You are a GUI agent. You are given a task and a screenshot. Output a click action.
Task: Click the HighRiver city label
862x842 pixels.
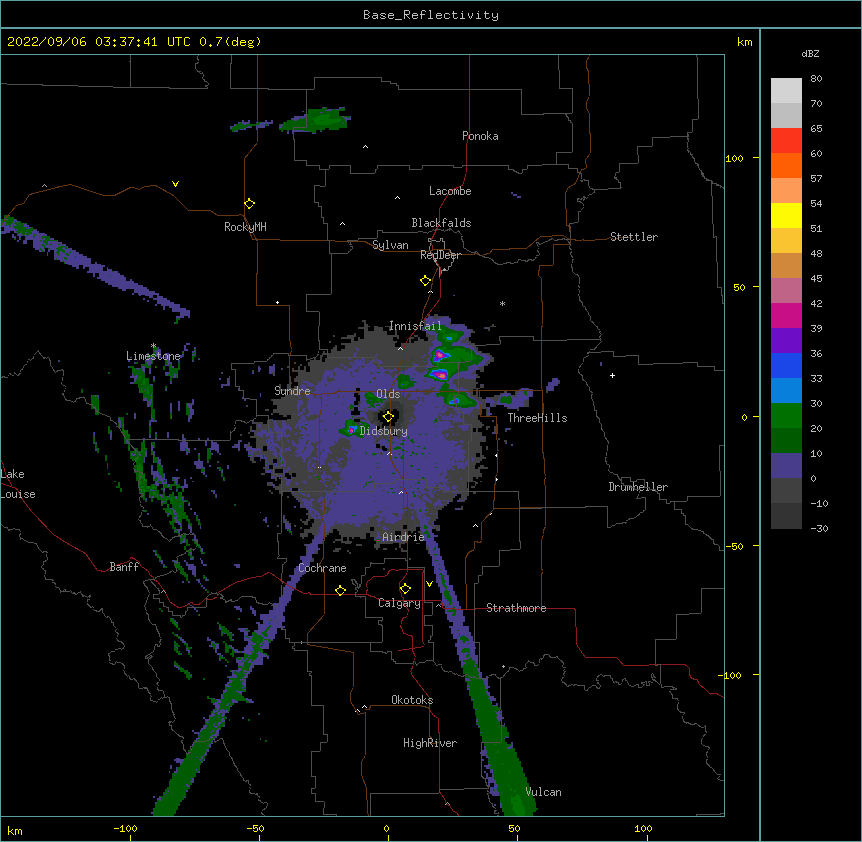430,743
